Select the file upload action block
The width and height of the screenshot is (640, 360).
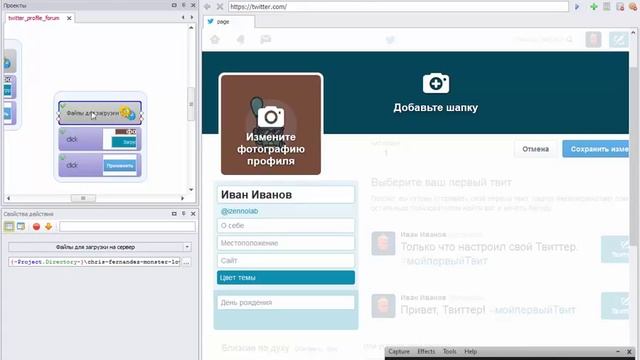pyautogui.click(x=100, y=113)
